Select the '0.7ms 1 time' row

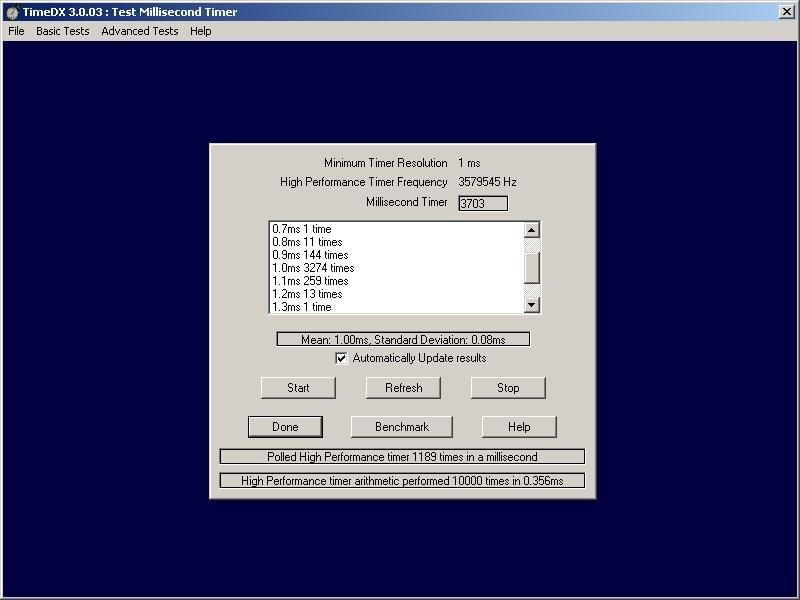396,229
